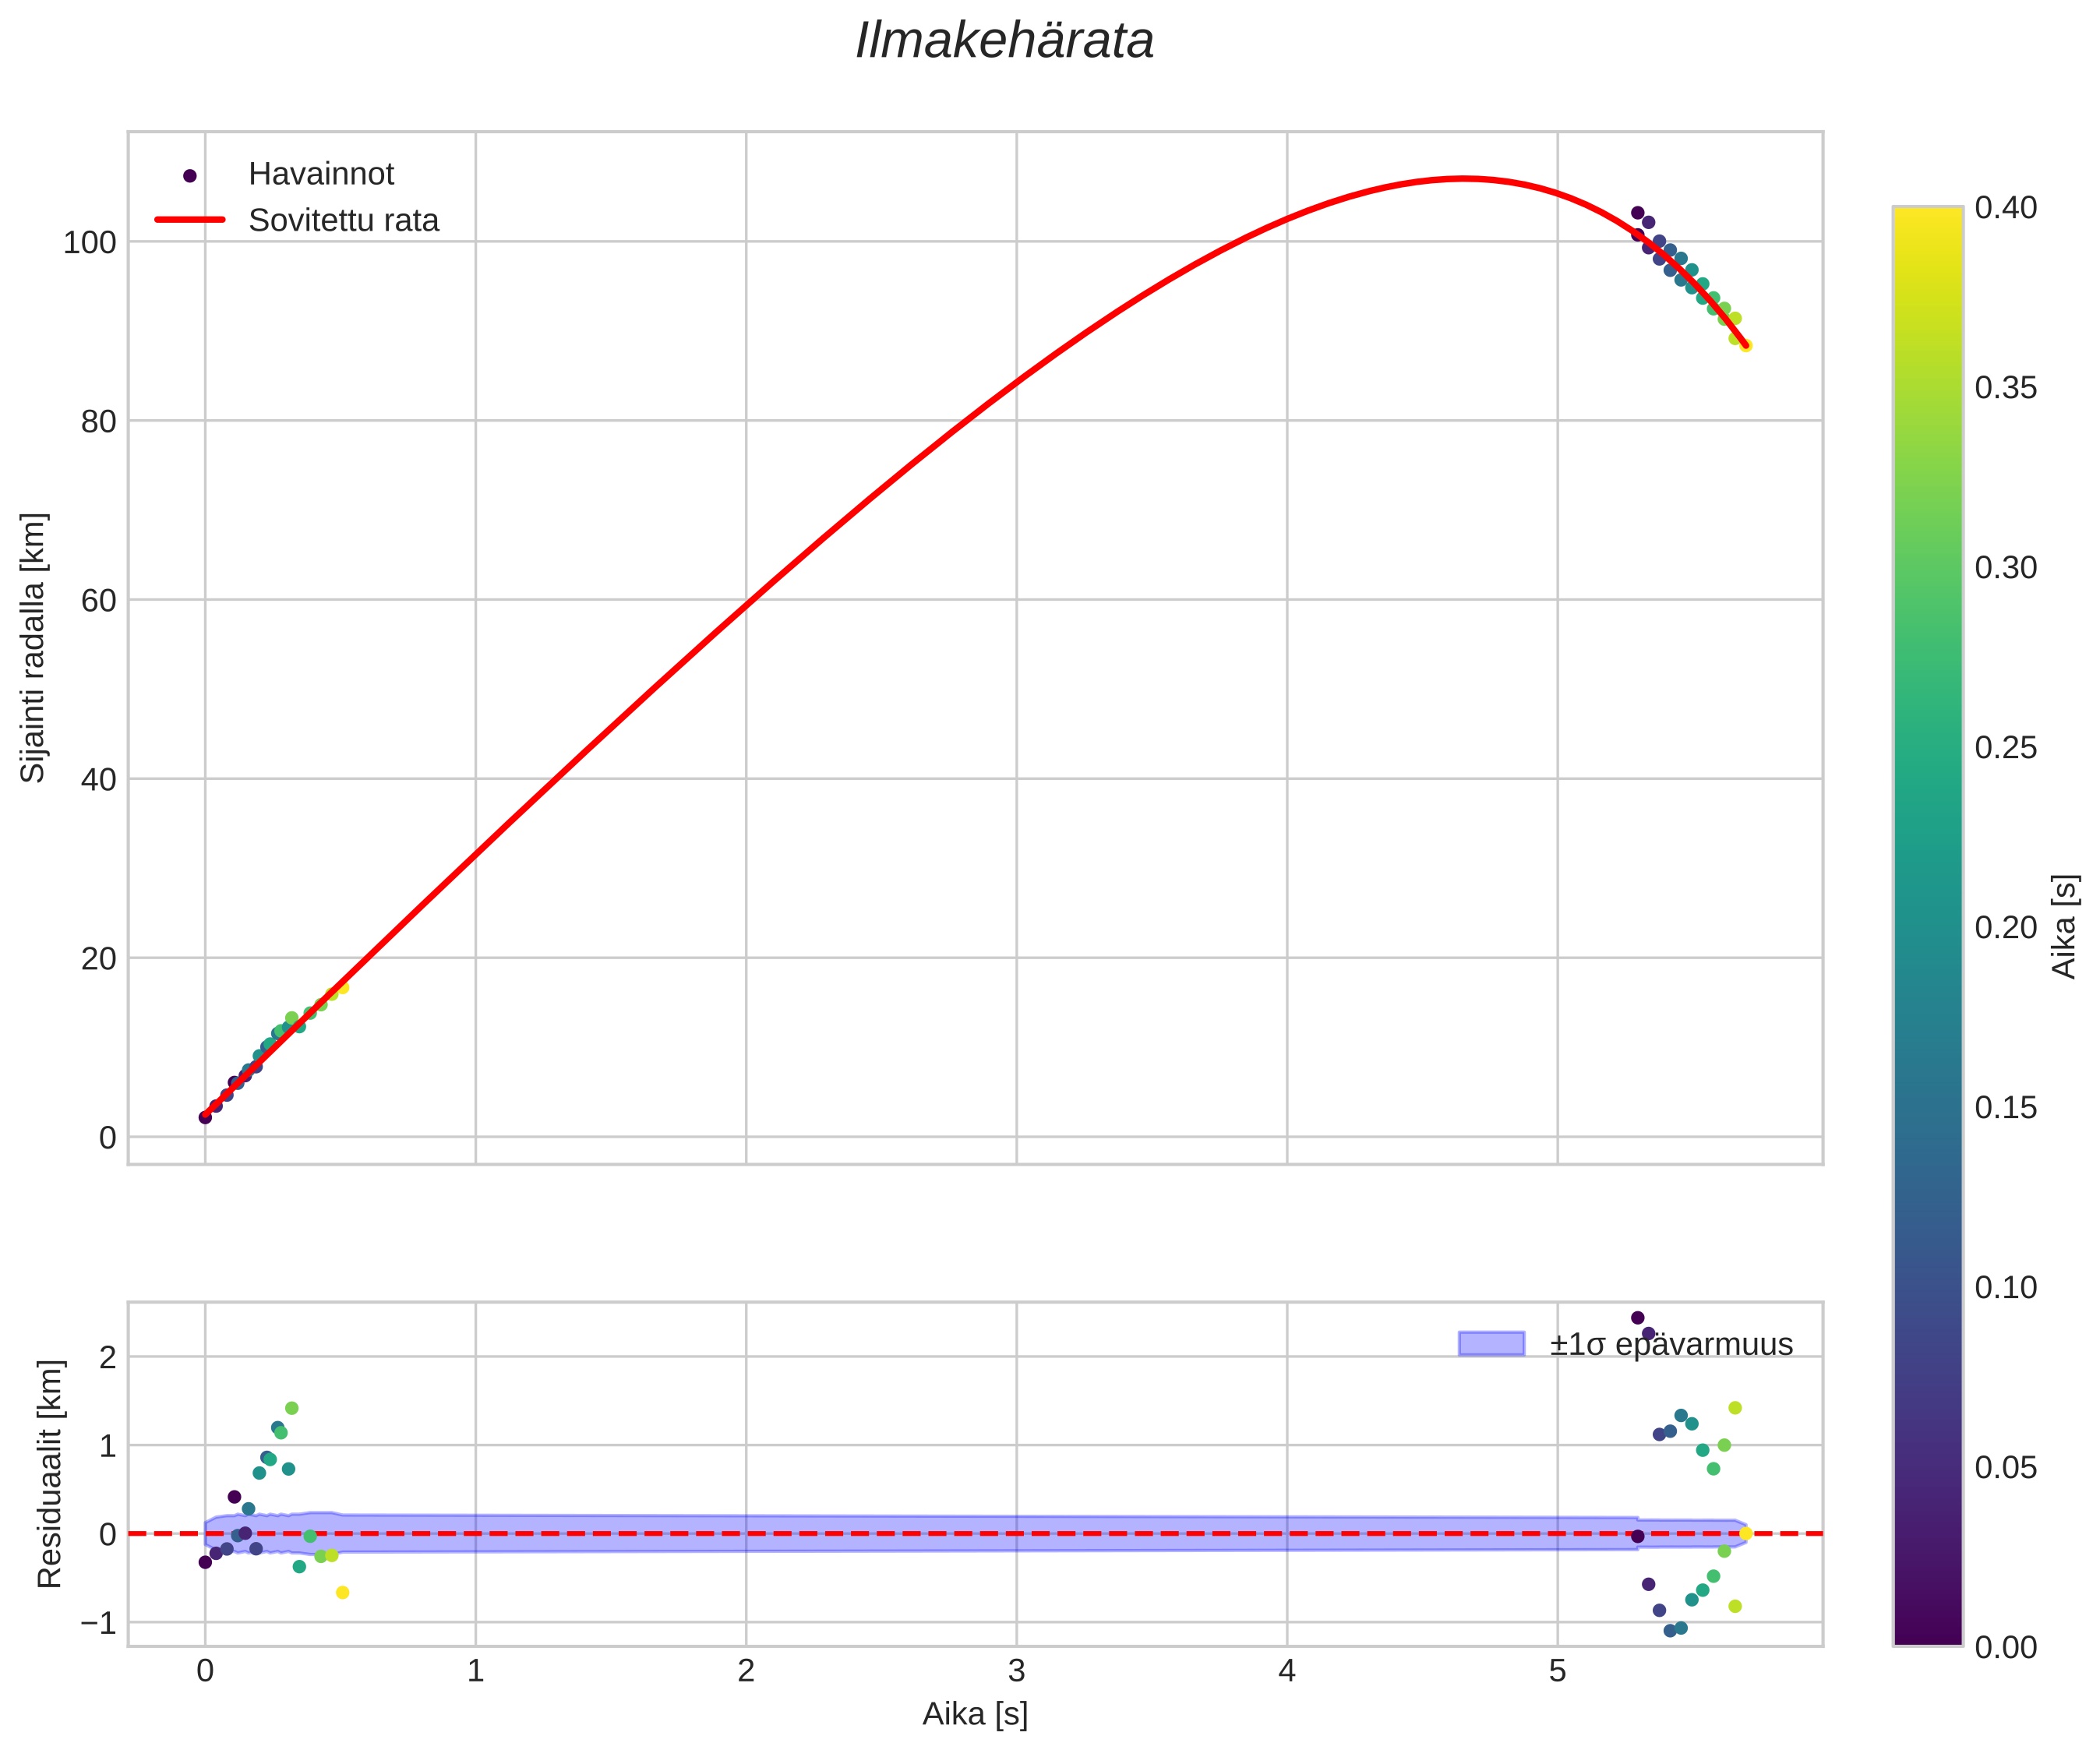Screen dimensions: 2100x1750
Task: Click the Aika [s] x-axis label
Action: coord(975,1714)
